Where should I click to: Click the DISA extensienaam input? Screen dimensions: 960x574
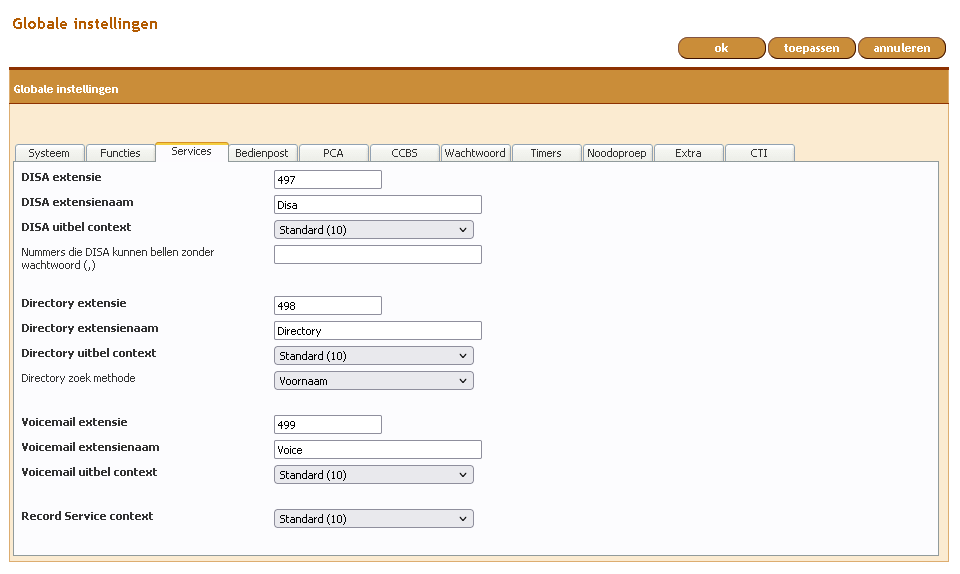pyautogui.click(x=378, y=205)
